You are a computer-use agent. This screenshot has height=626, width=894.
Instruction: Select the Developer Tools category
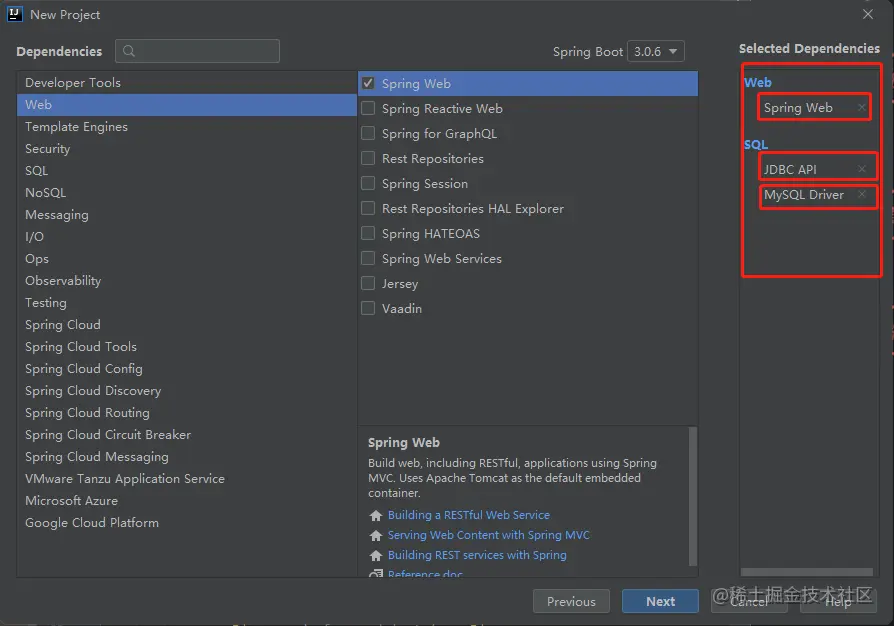point(187,83)
